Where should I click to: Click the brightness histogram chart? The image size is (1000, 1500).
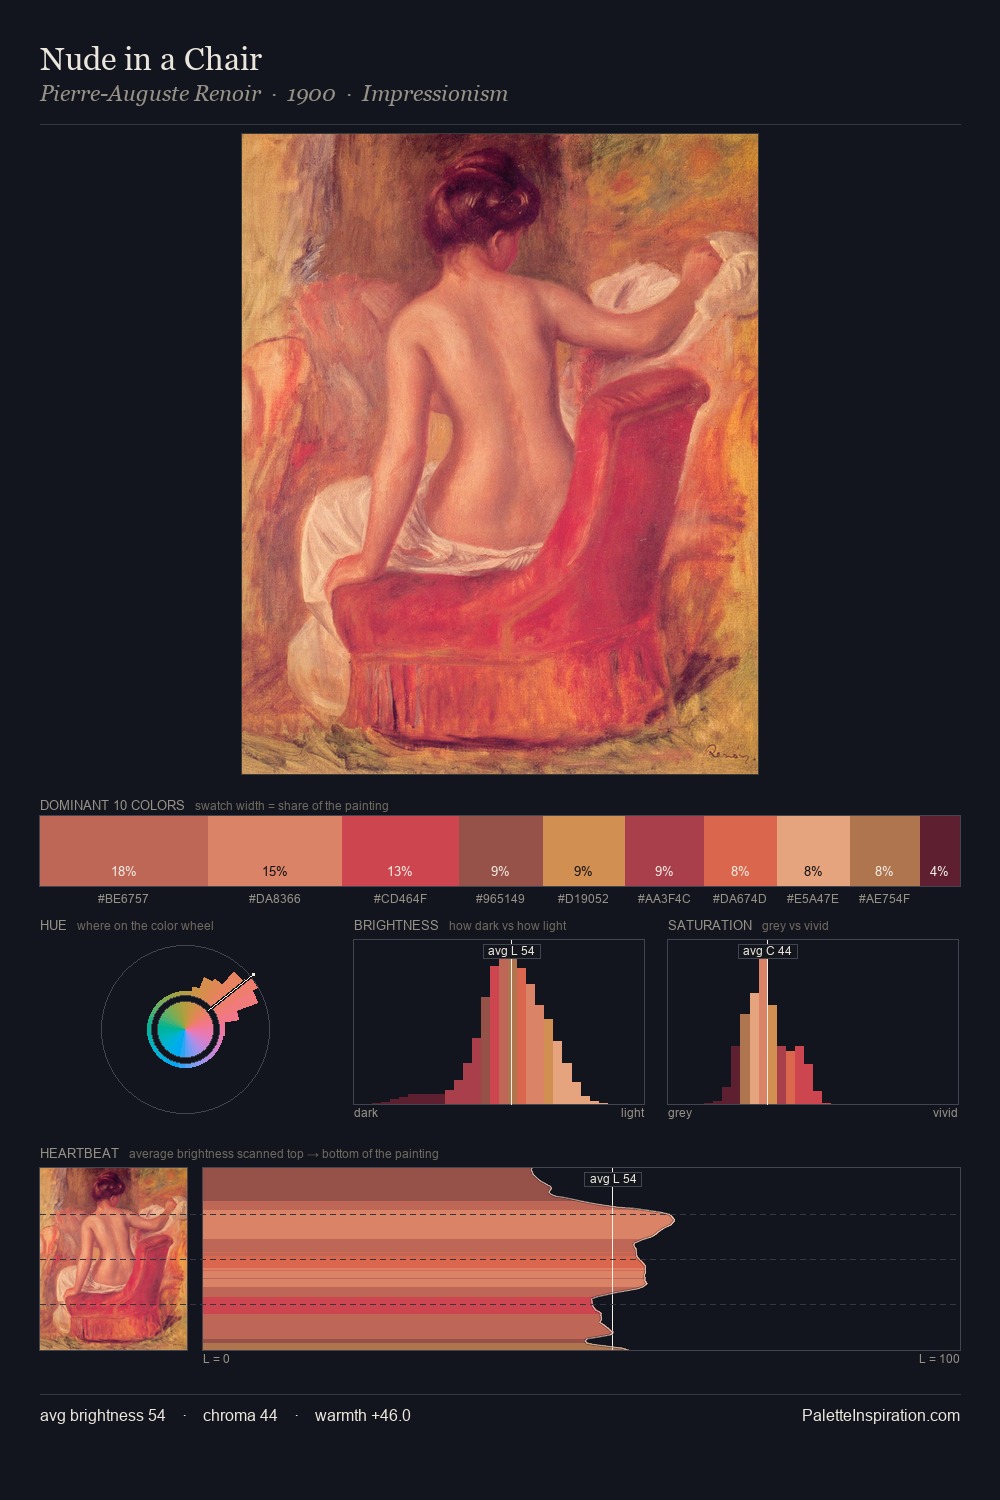(x=499, y=1022)
